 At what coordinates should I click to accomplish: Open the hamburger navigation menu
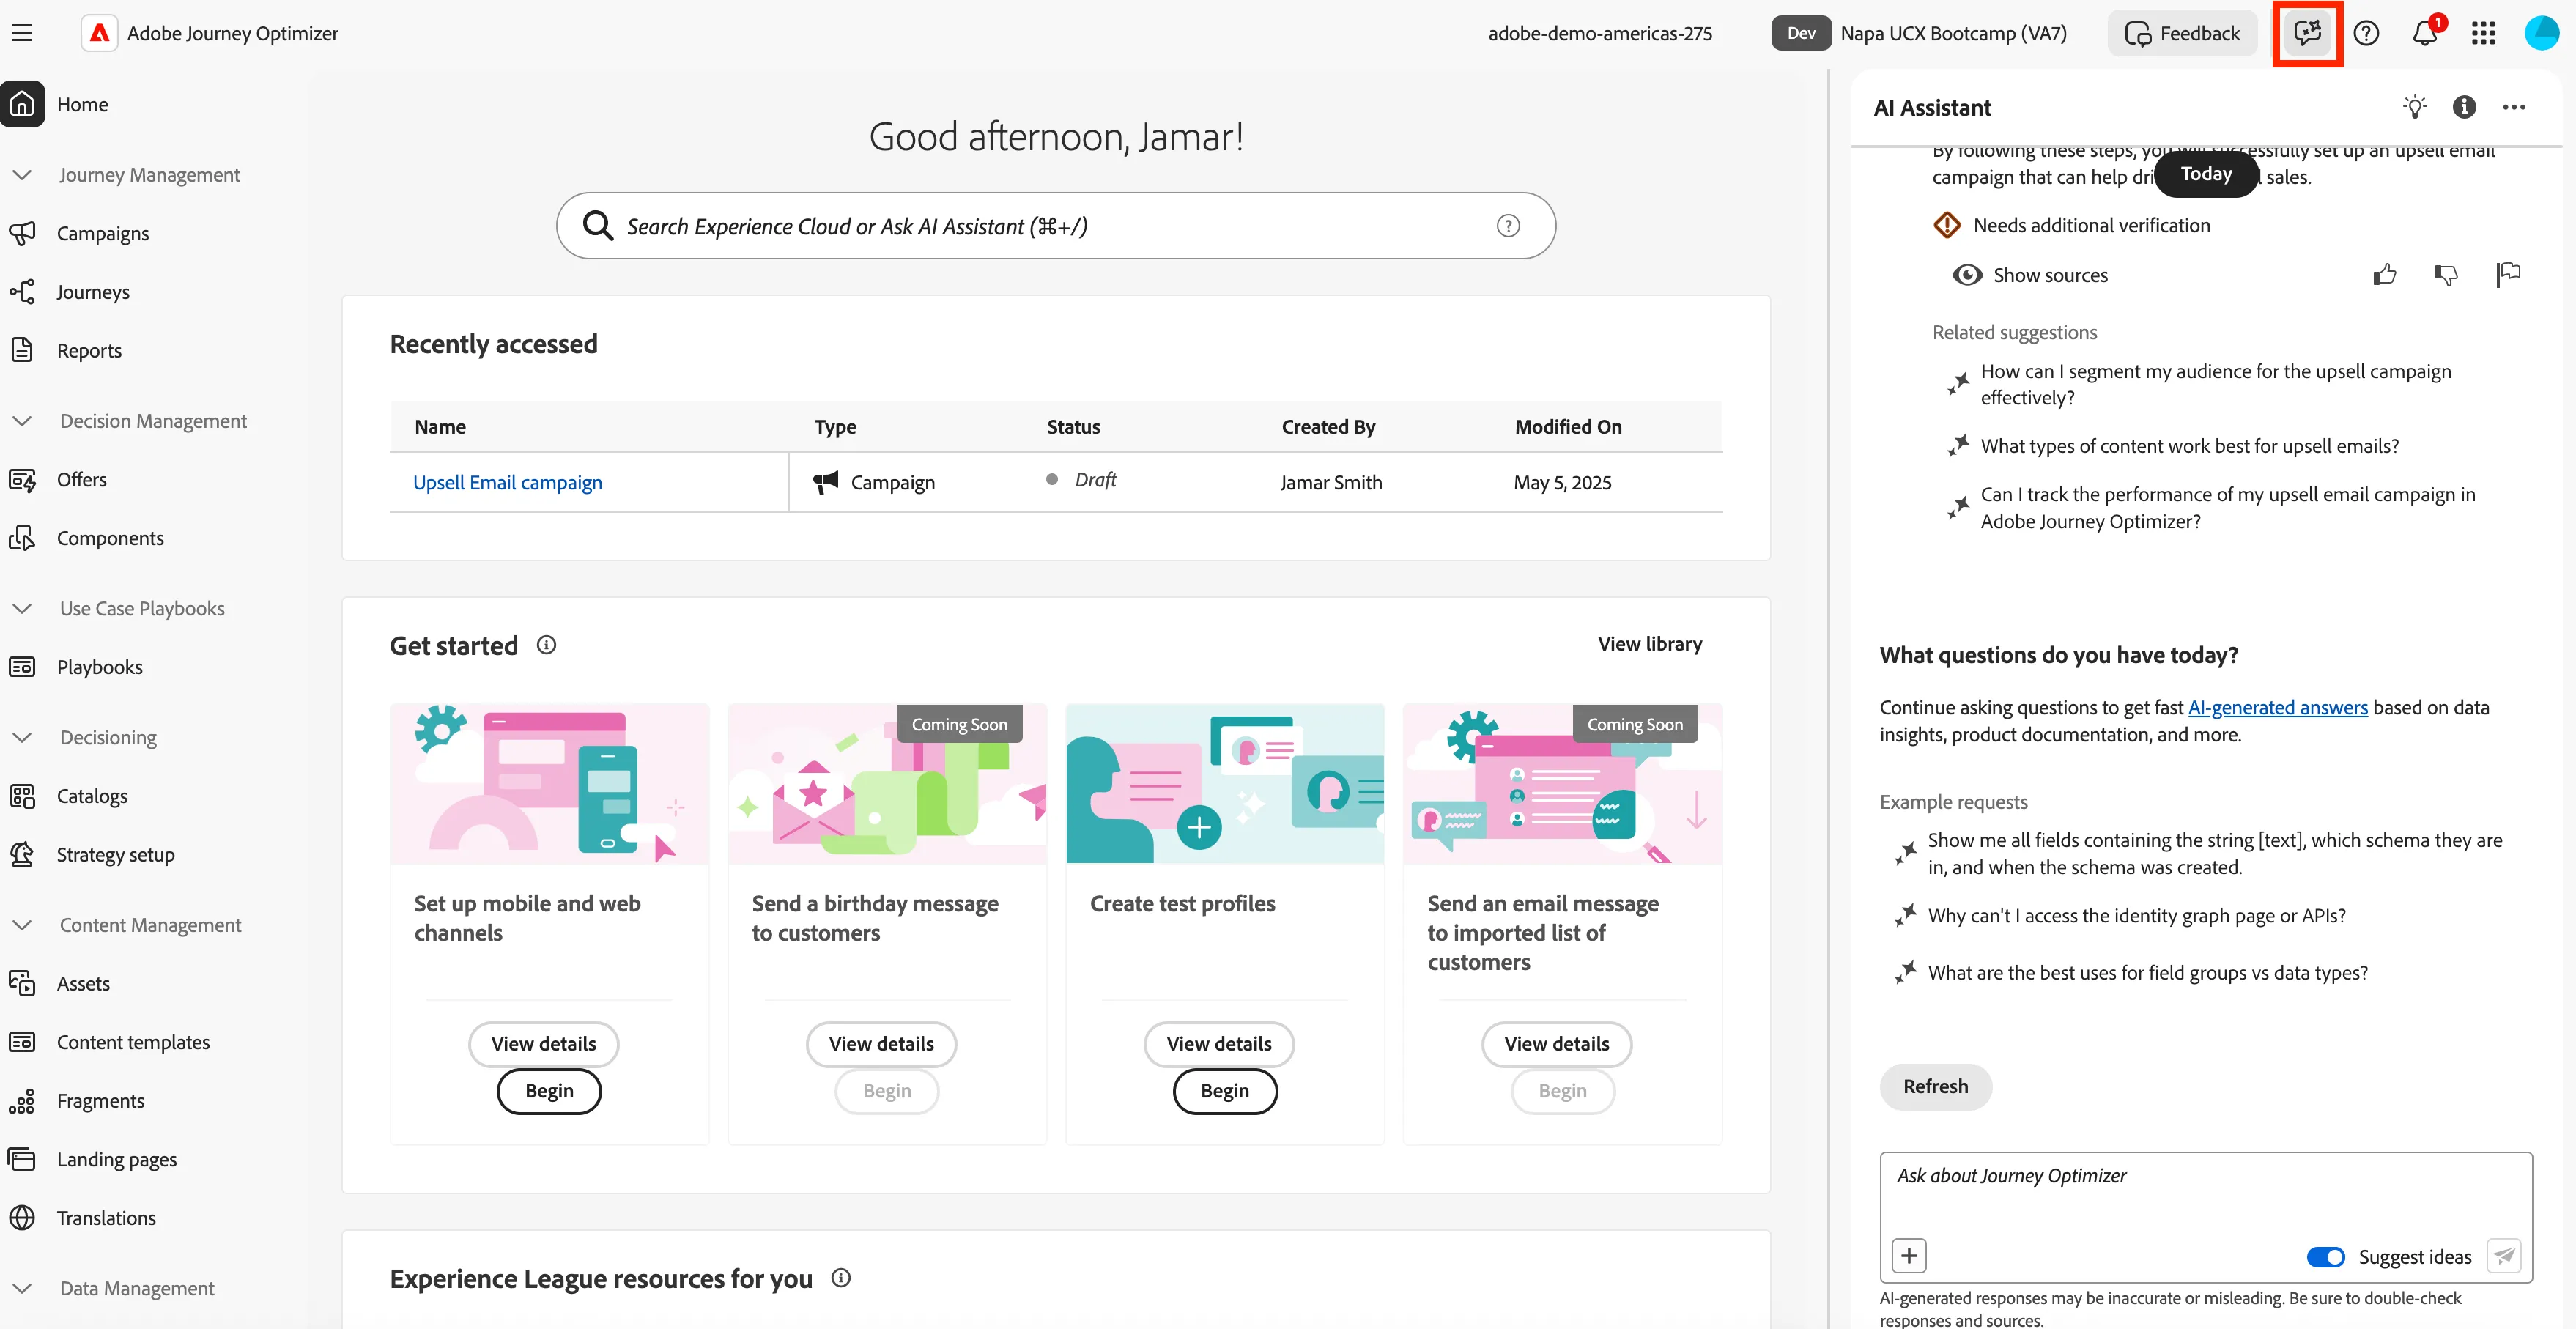click(22, 33)
